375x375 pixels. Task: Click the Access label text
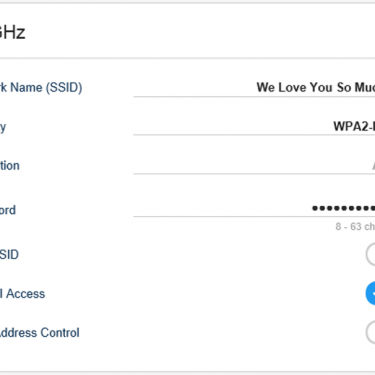point(22,294)
